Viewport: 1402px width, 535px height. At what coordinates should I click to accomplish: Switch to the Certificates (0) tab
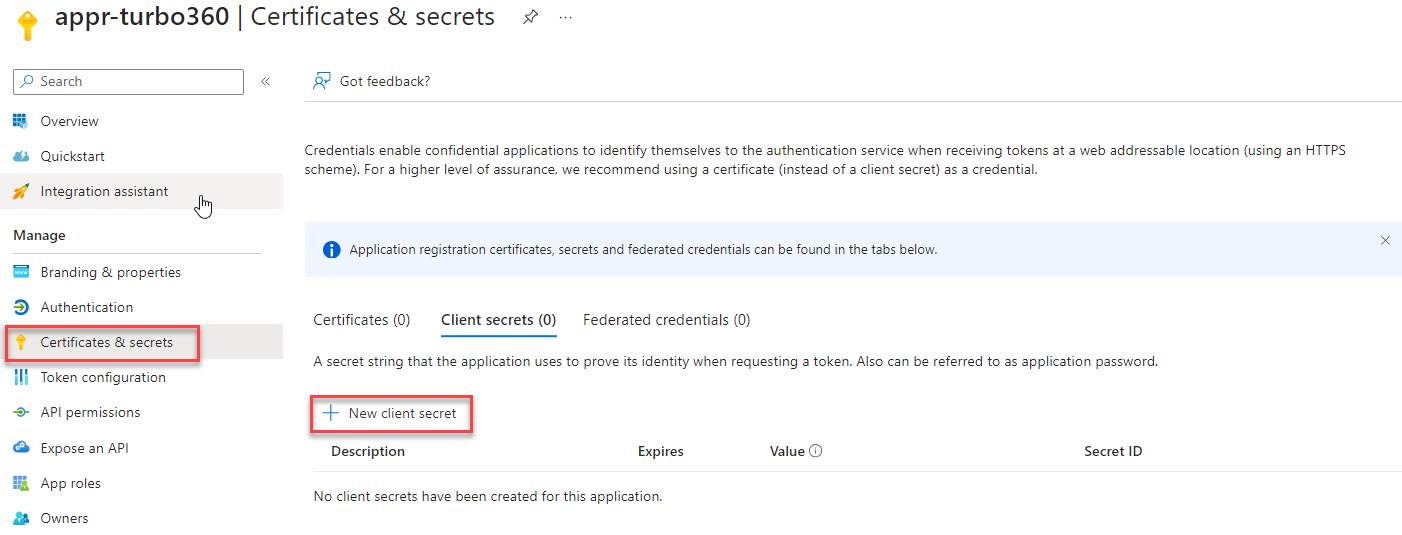361,320
